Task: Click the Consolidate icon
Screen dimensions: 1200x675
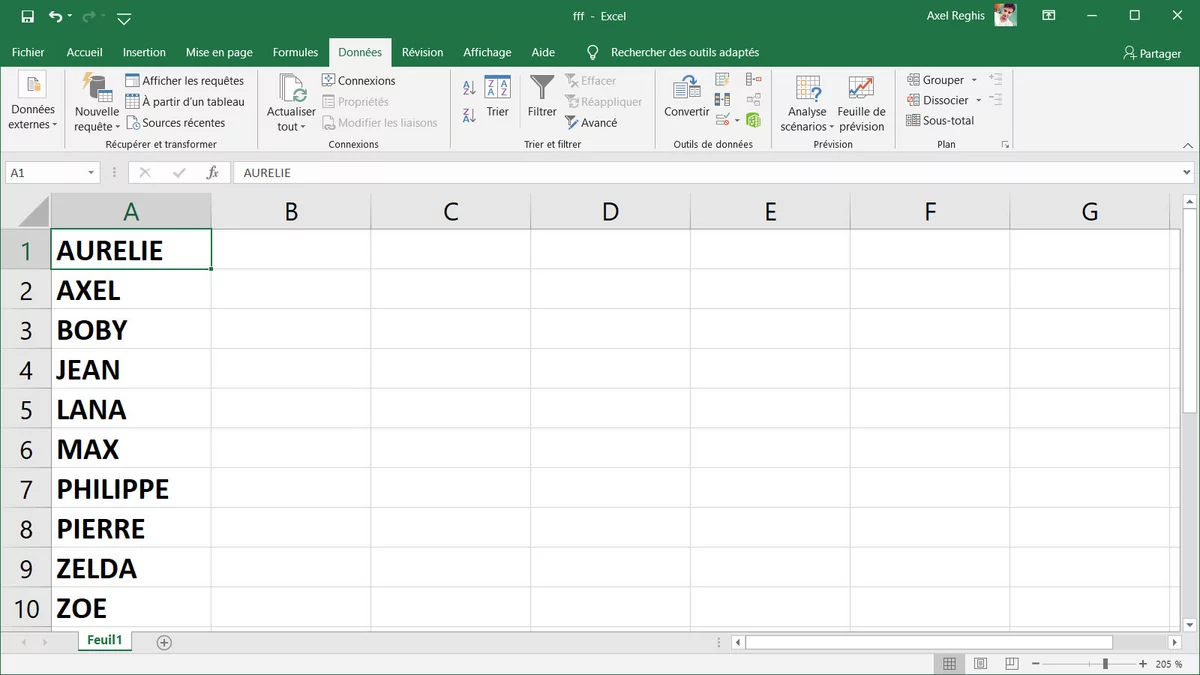Action: 753,80
